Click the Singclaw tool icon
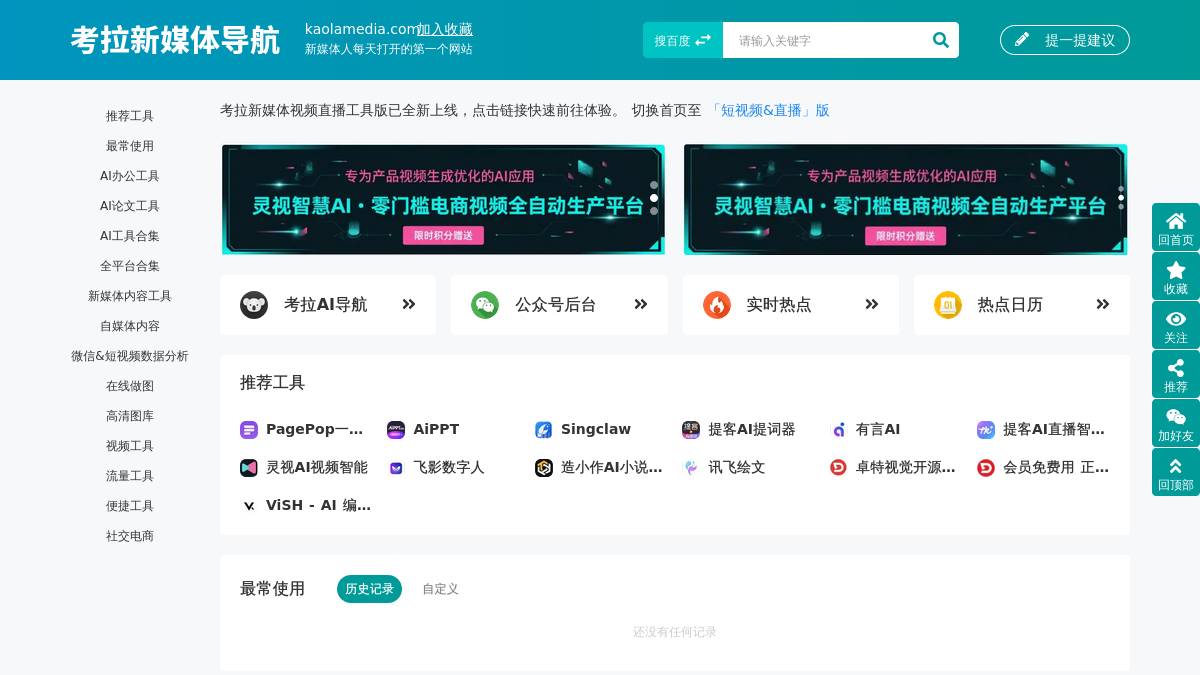This screenshot has height=675, width=1200. tap(544, 430)
